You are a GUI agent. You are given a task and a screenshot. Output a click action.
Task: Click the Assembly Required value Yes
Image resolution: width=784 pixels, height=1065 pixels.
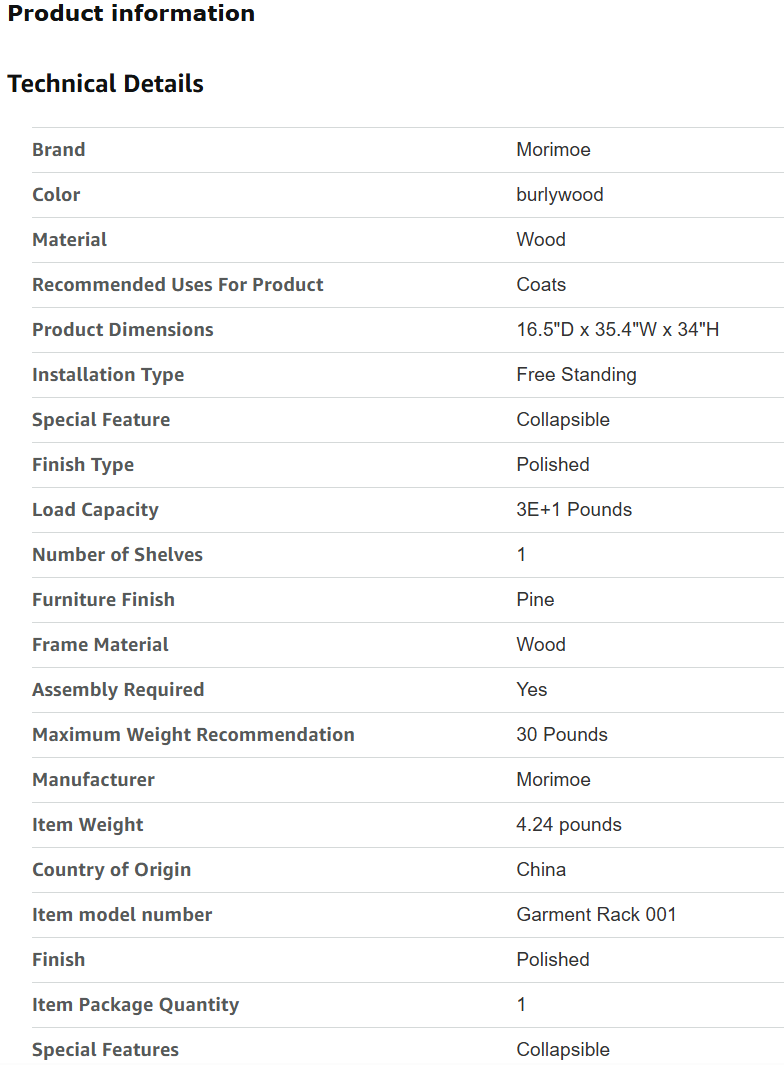click(531, 689)
